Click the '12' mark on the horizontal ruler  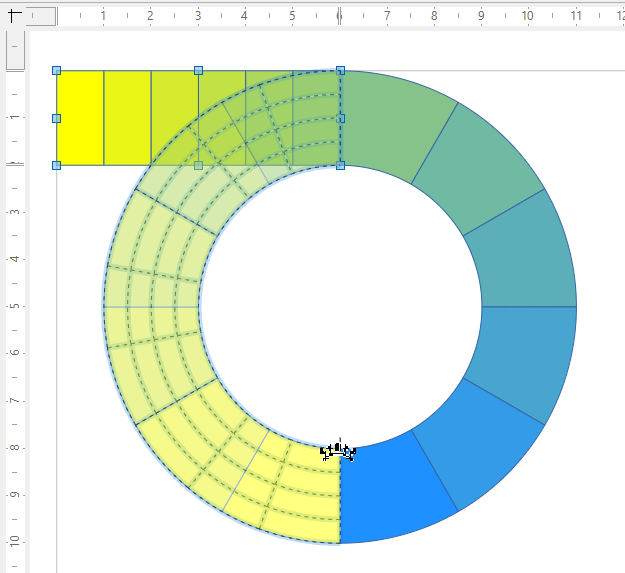coord(621,16)
